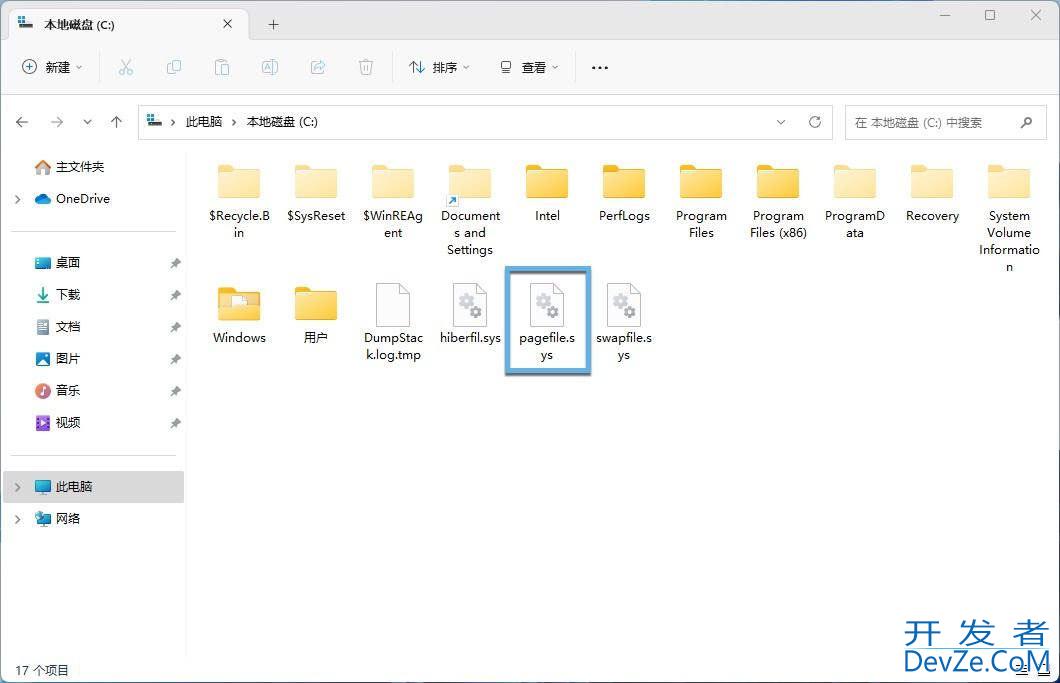The image size is (1060, 683).
Task: Unpin 桌面 using its pin icon
Action: pos(175,263)
